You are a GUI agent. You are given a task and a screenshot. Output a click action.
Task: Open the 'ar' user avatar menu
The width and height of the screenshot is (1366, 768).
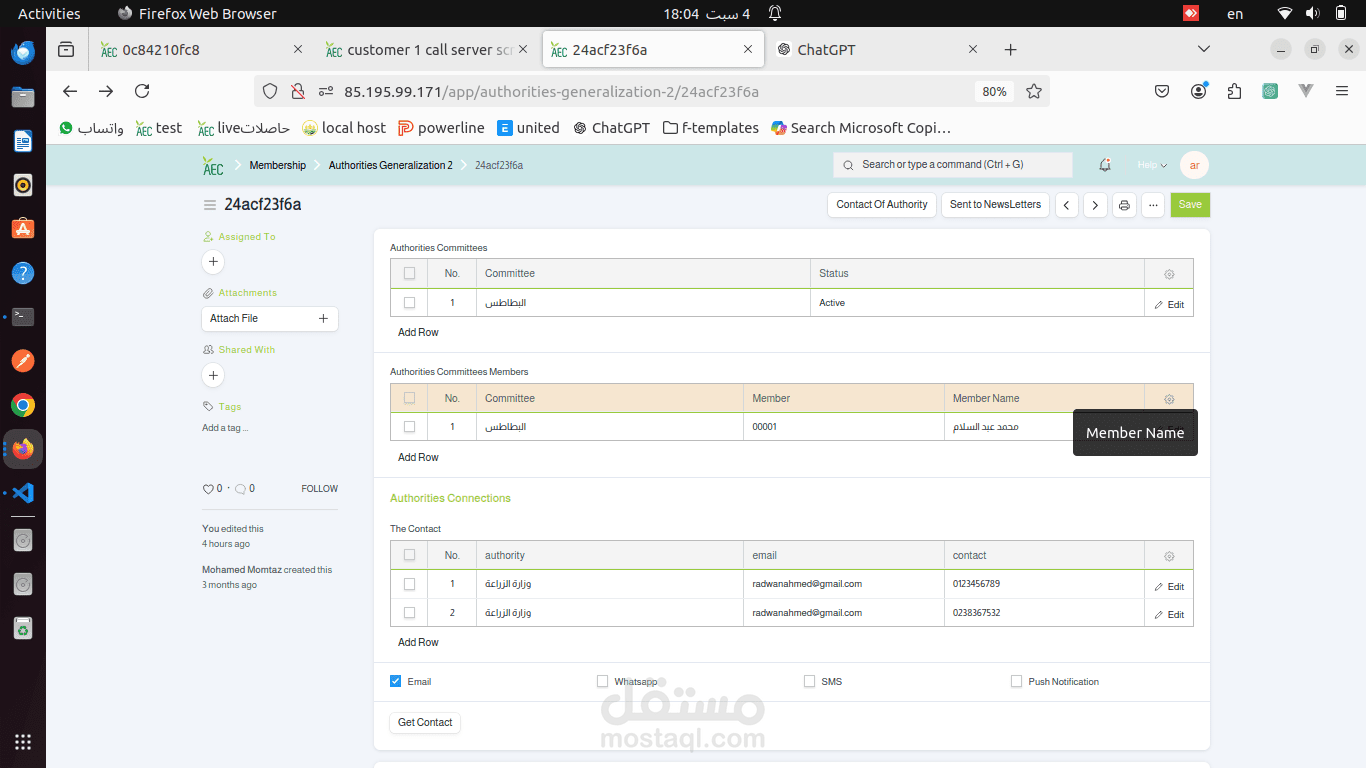pos(1194,165)
